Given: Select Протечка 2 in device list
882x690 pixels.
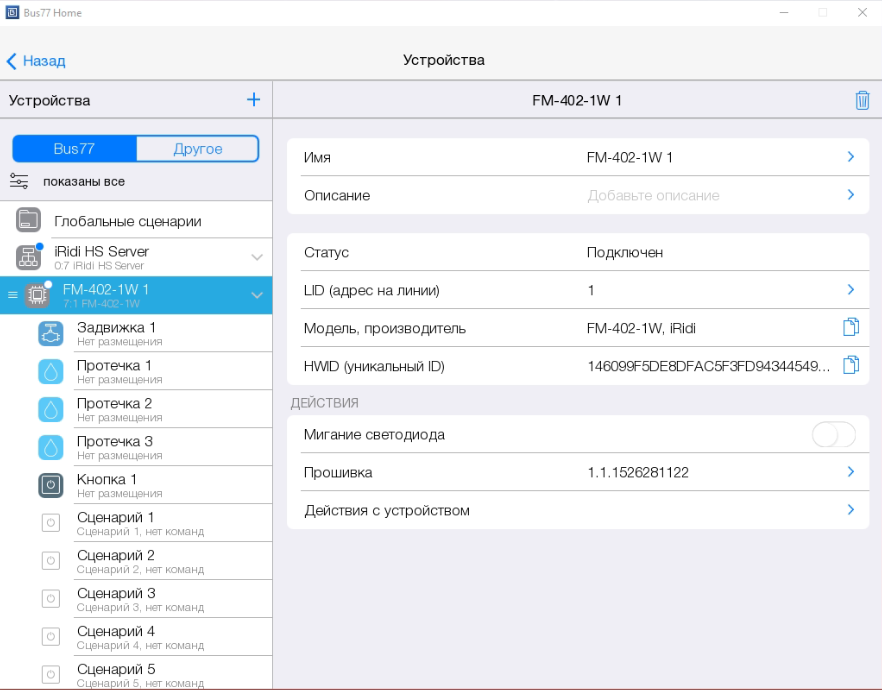Looking at the screenshot, I should pyautogui.click(x=114, y=409).
